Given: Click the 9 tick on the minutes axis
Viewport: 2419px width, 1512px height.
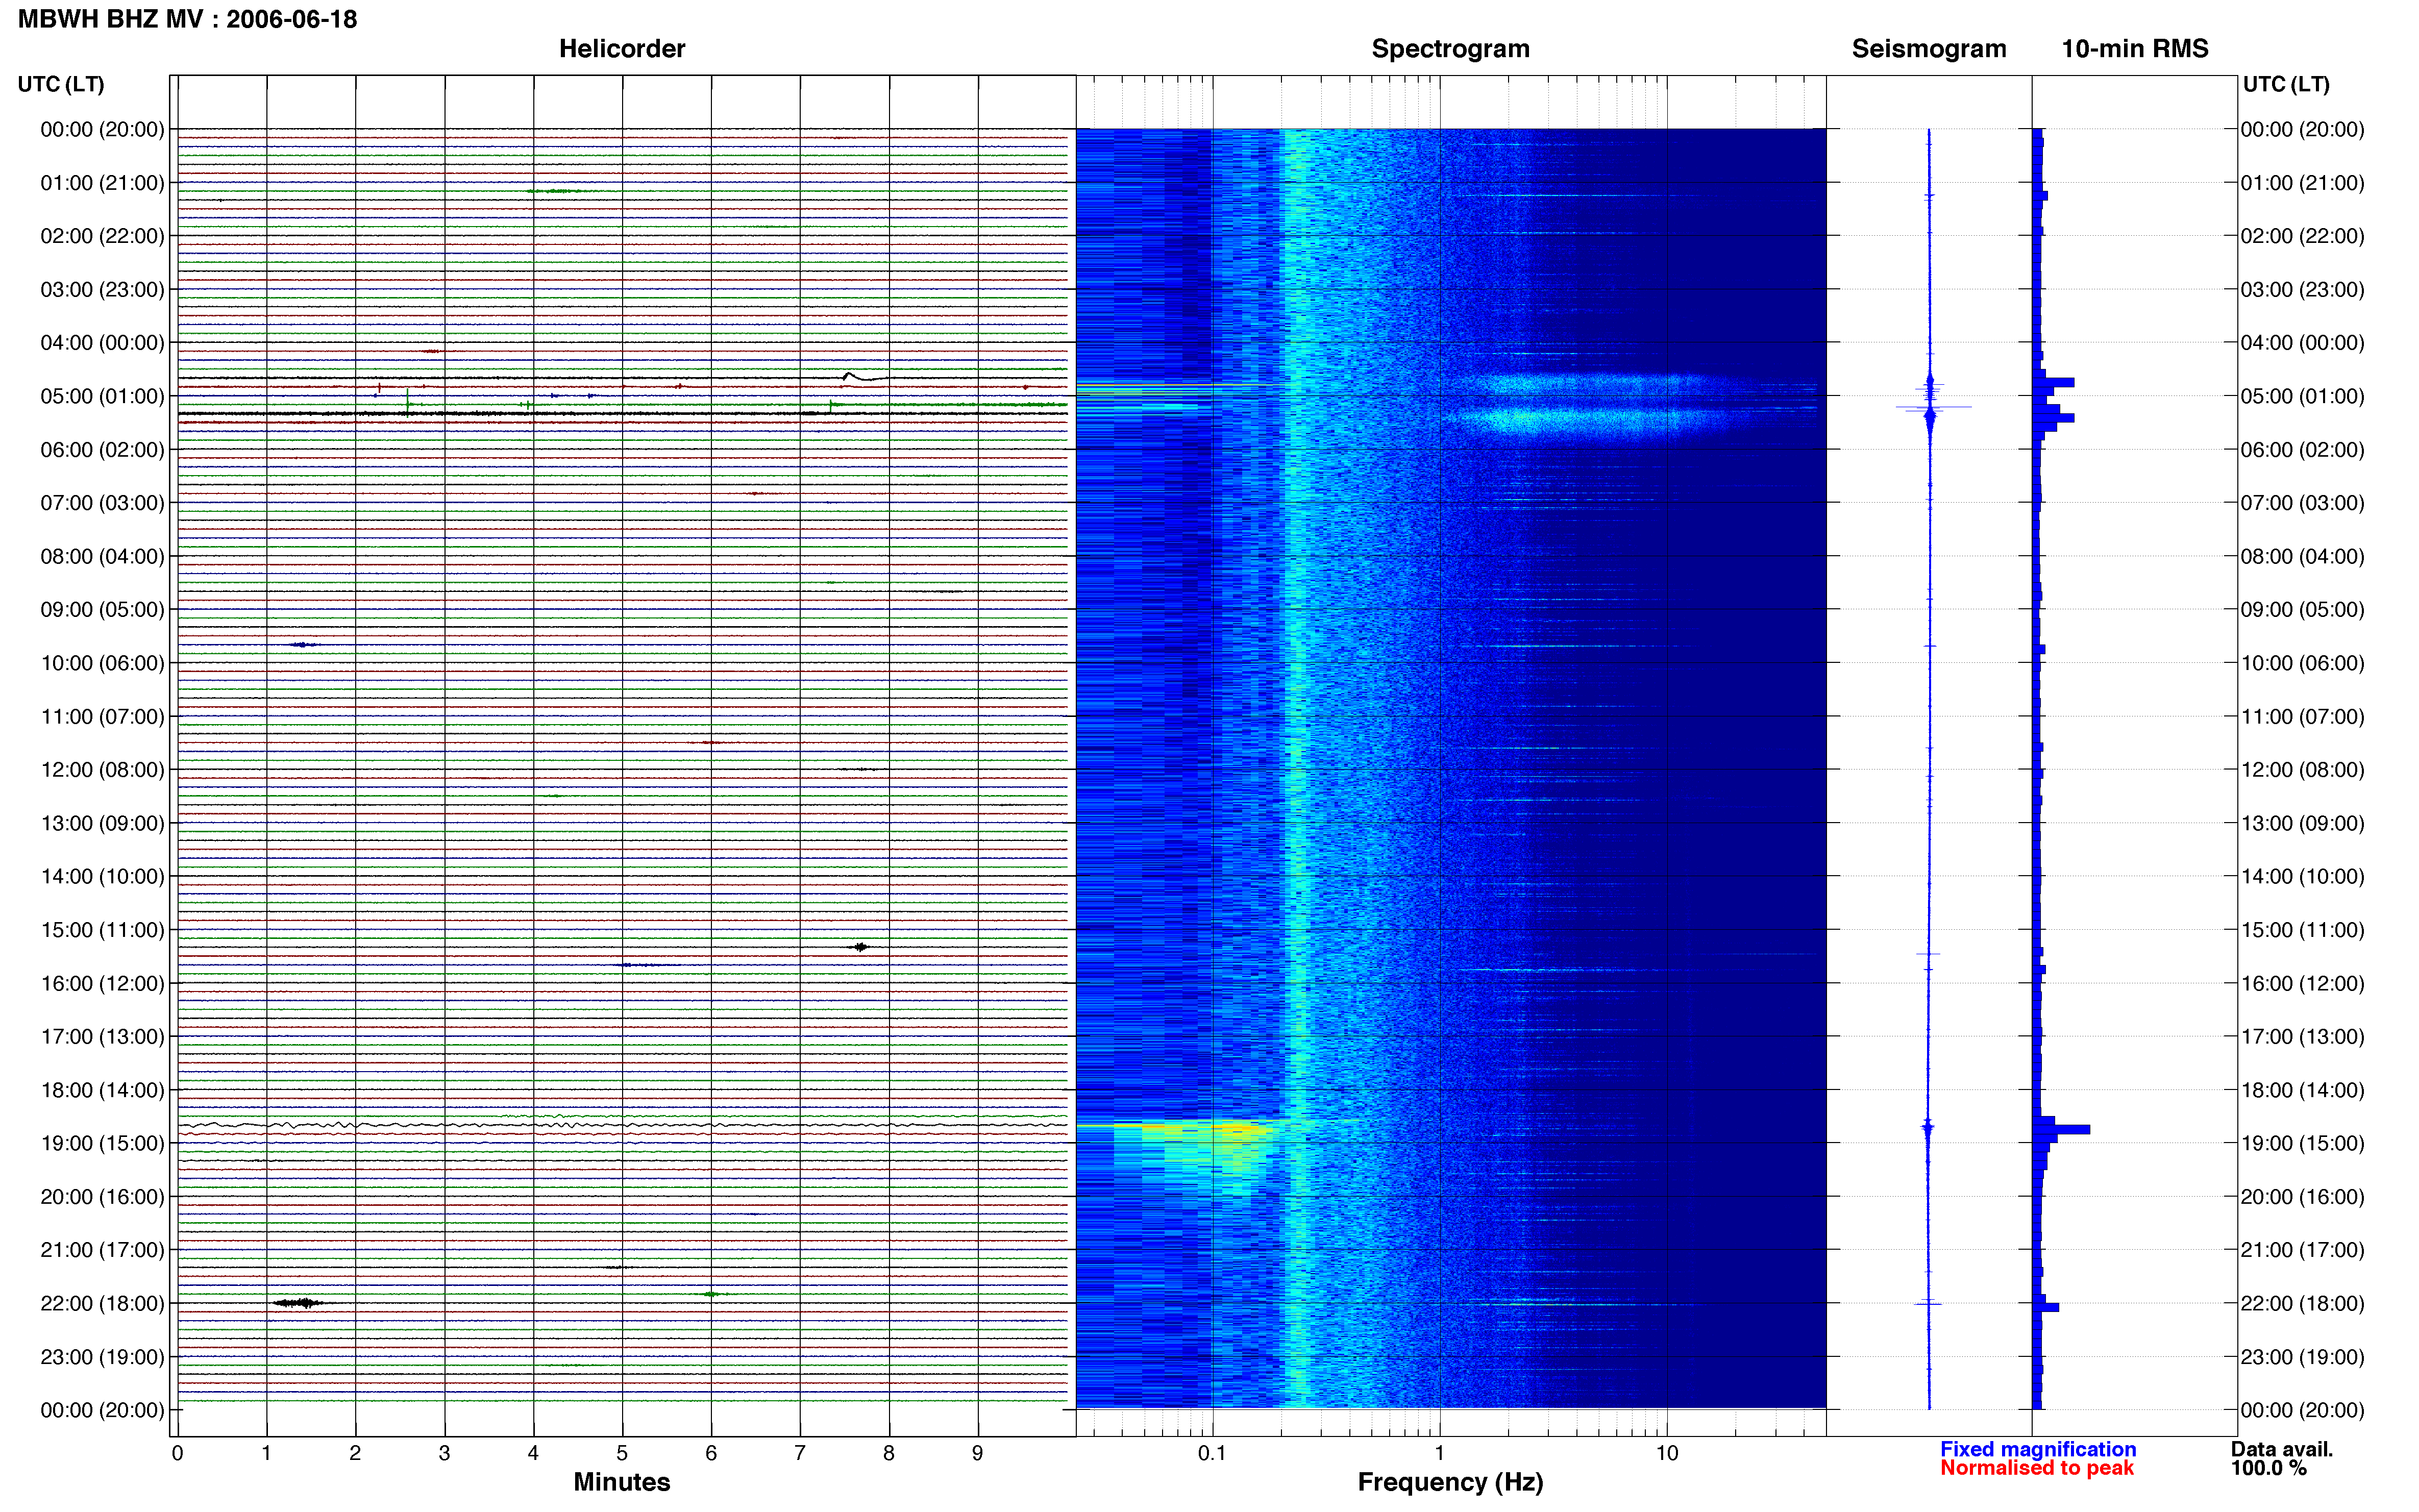Looking at the screenshot, I should pyautogui.click(x=977, y=1452).
